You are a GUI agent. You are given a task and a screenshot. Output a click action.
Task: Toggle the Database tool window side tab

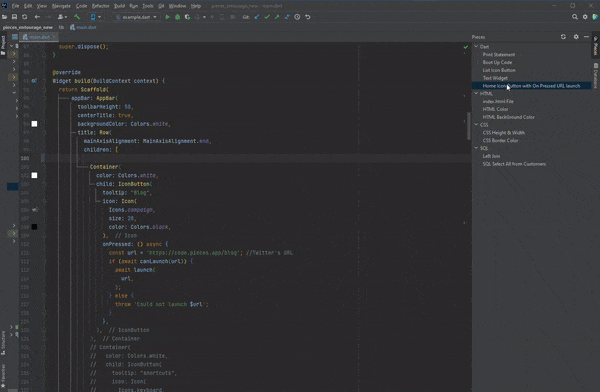(596, 75)
